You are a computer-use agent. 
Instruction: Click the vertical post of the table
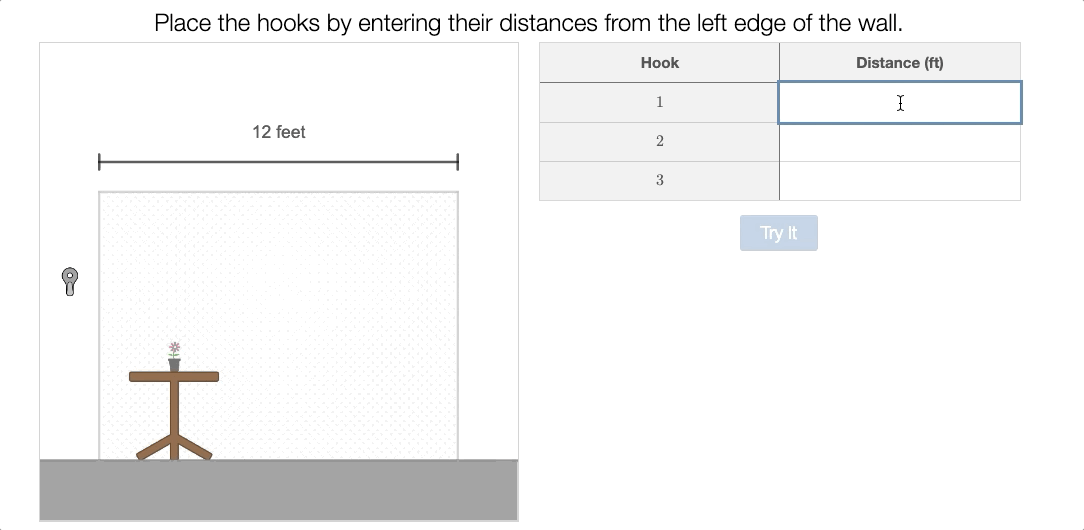tap(174, 409)
